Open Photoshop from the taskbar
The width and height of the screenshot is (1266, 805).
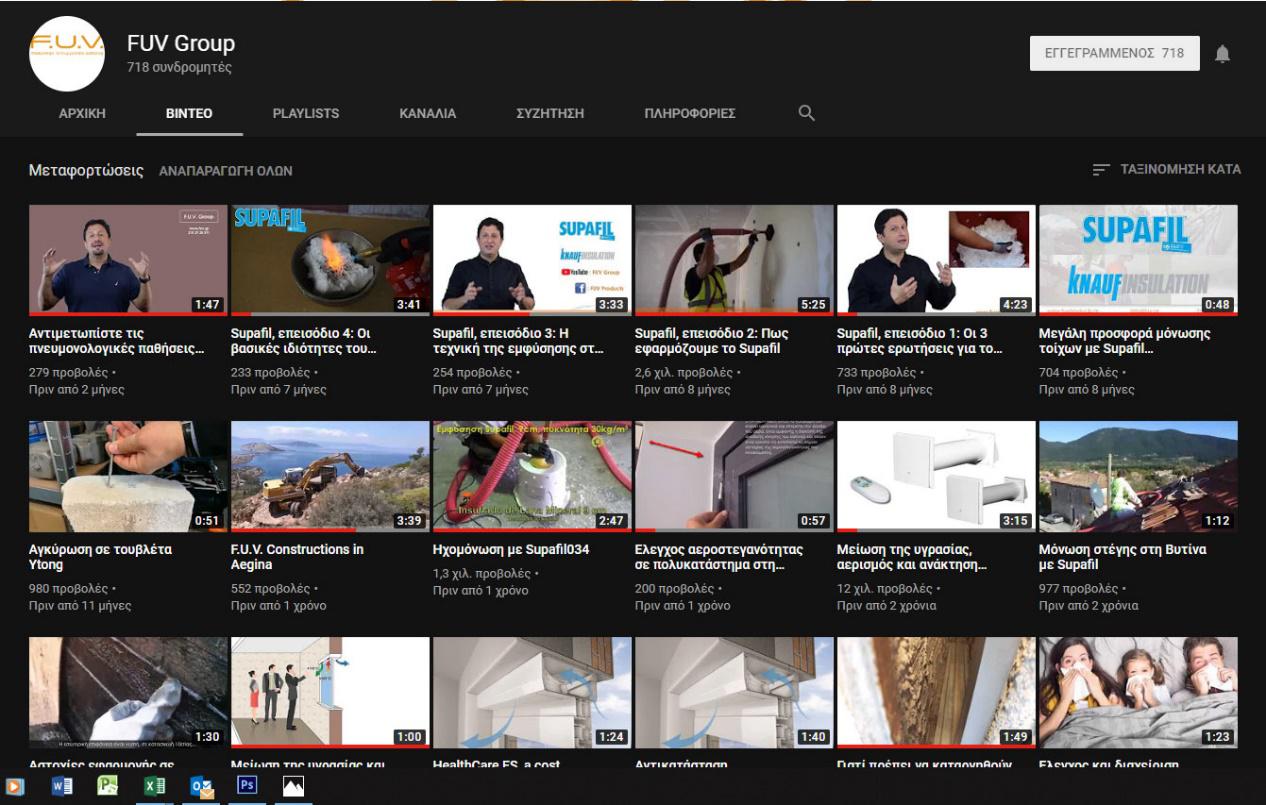247,786
